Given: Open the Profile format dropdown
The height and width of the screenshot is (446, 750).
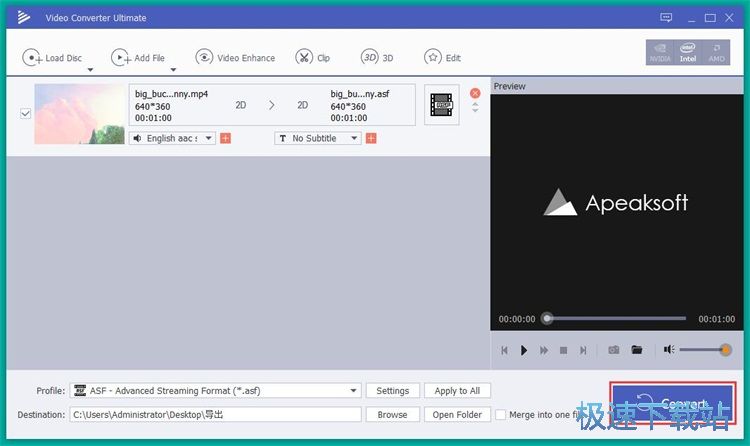Looking at the screenshot, I should tap(215, 390).
